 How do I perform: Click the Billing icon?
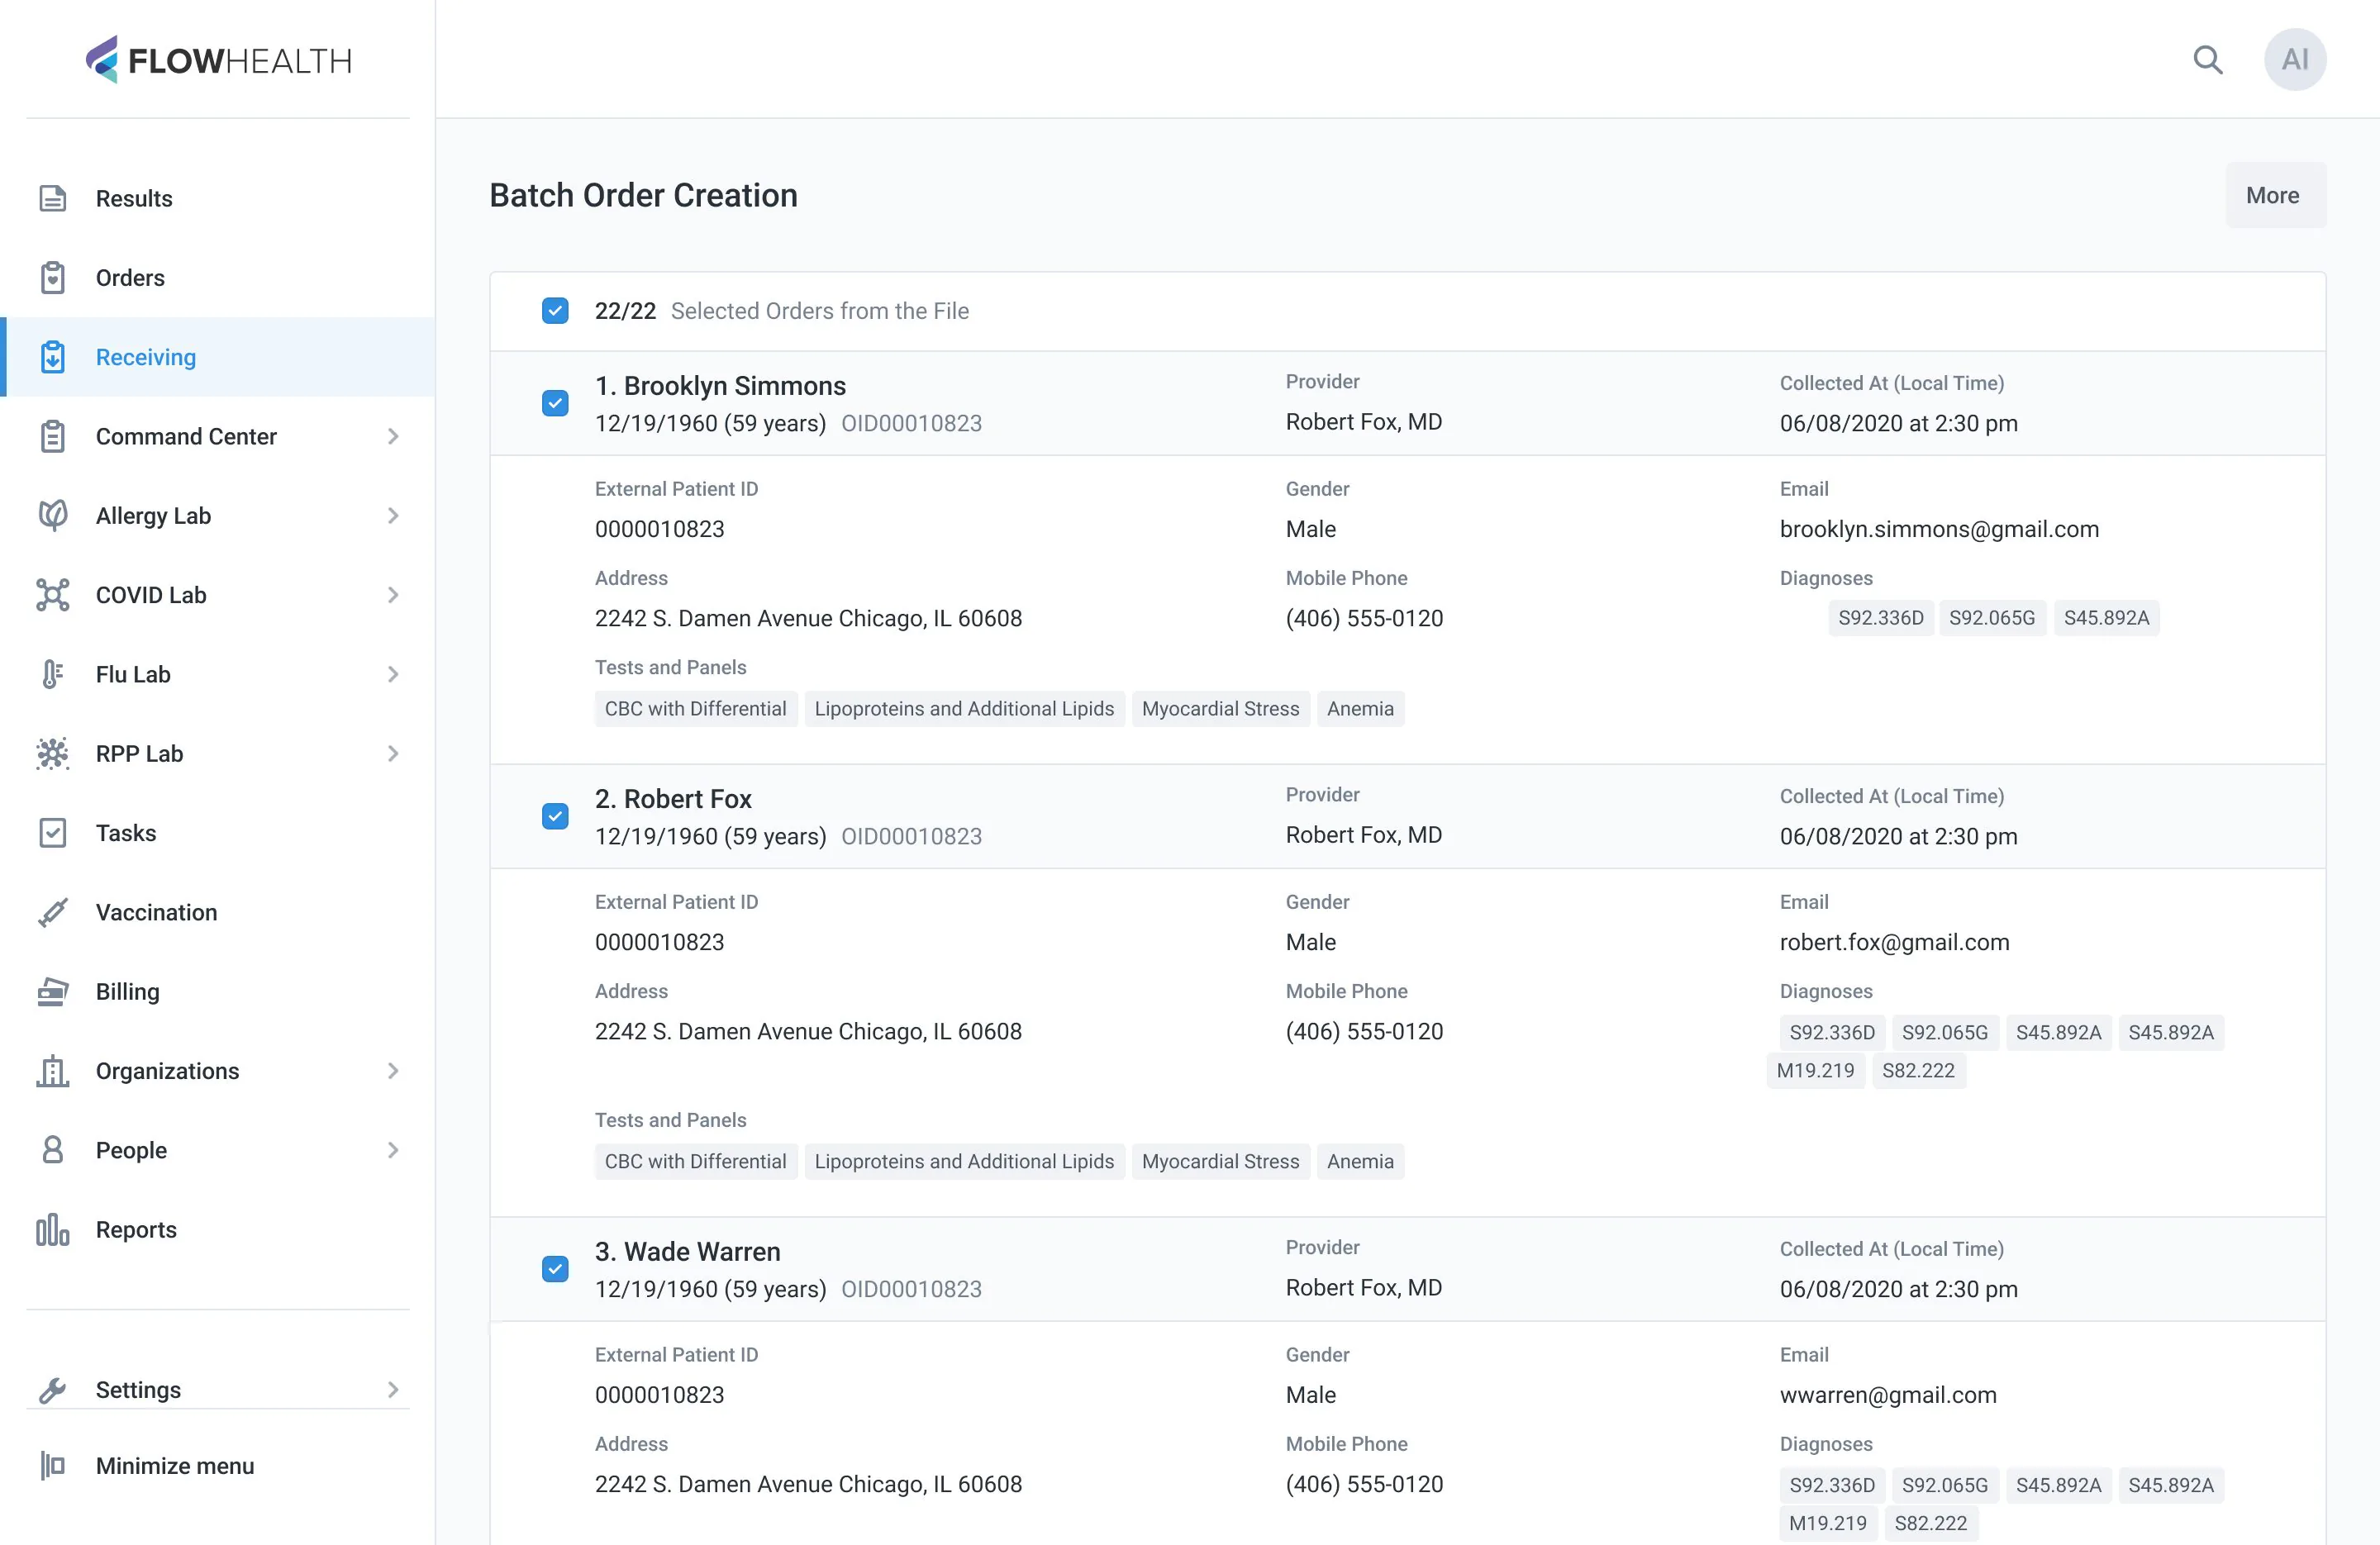pos(53,991)
